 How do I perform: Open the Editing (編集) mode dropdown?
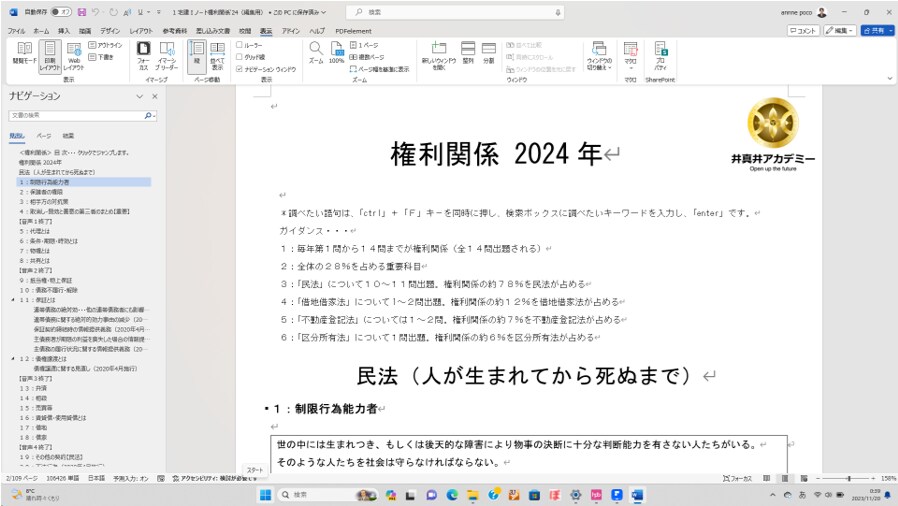point(840,30)
